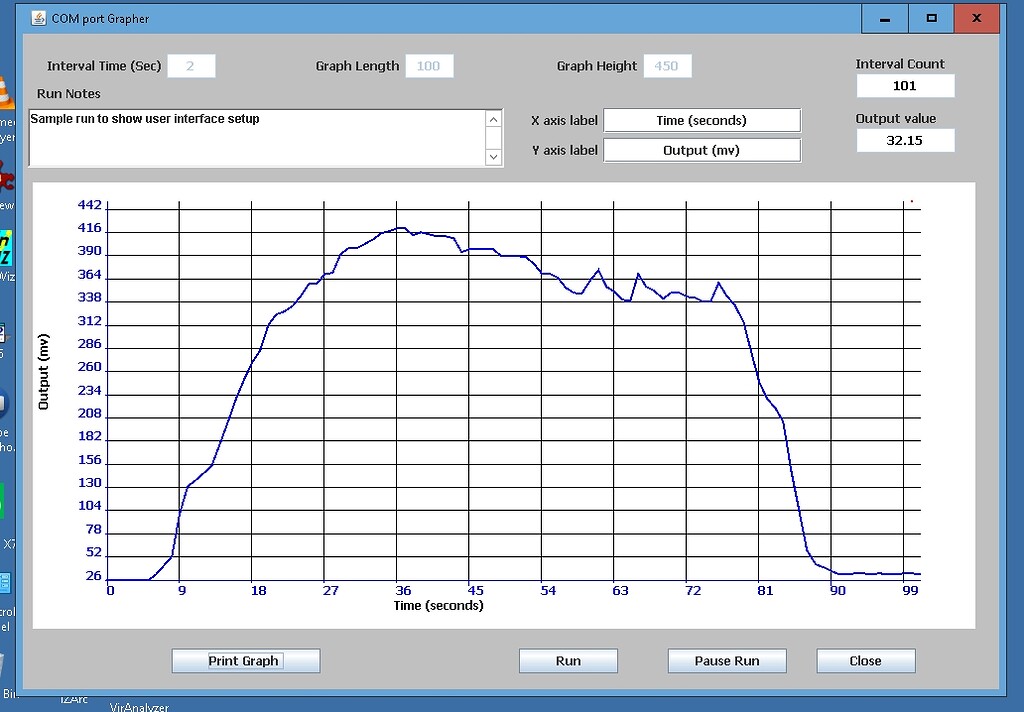Select the Interval Count value box
1024x712 pixels.
904,86
